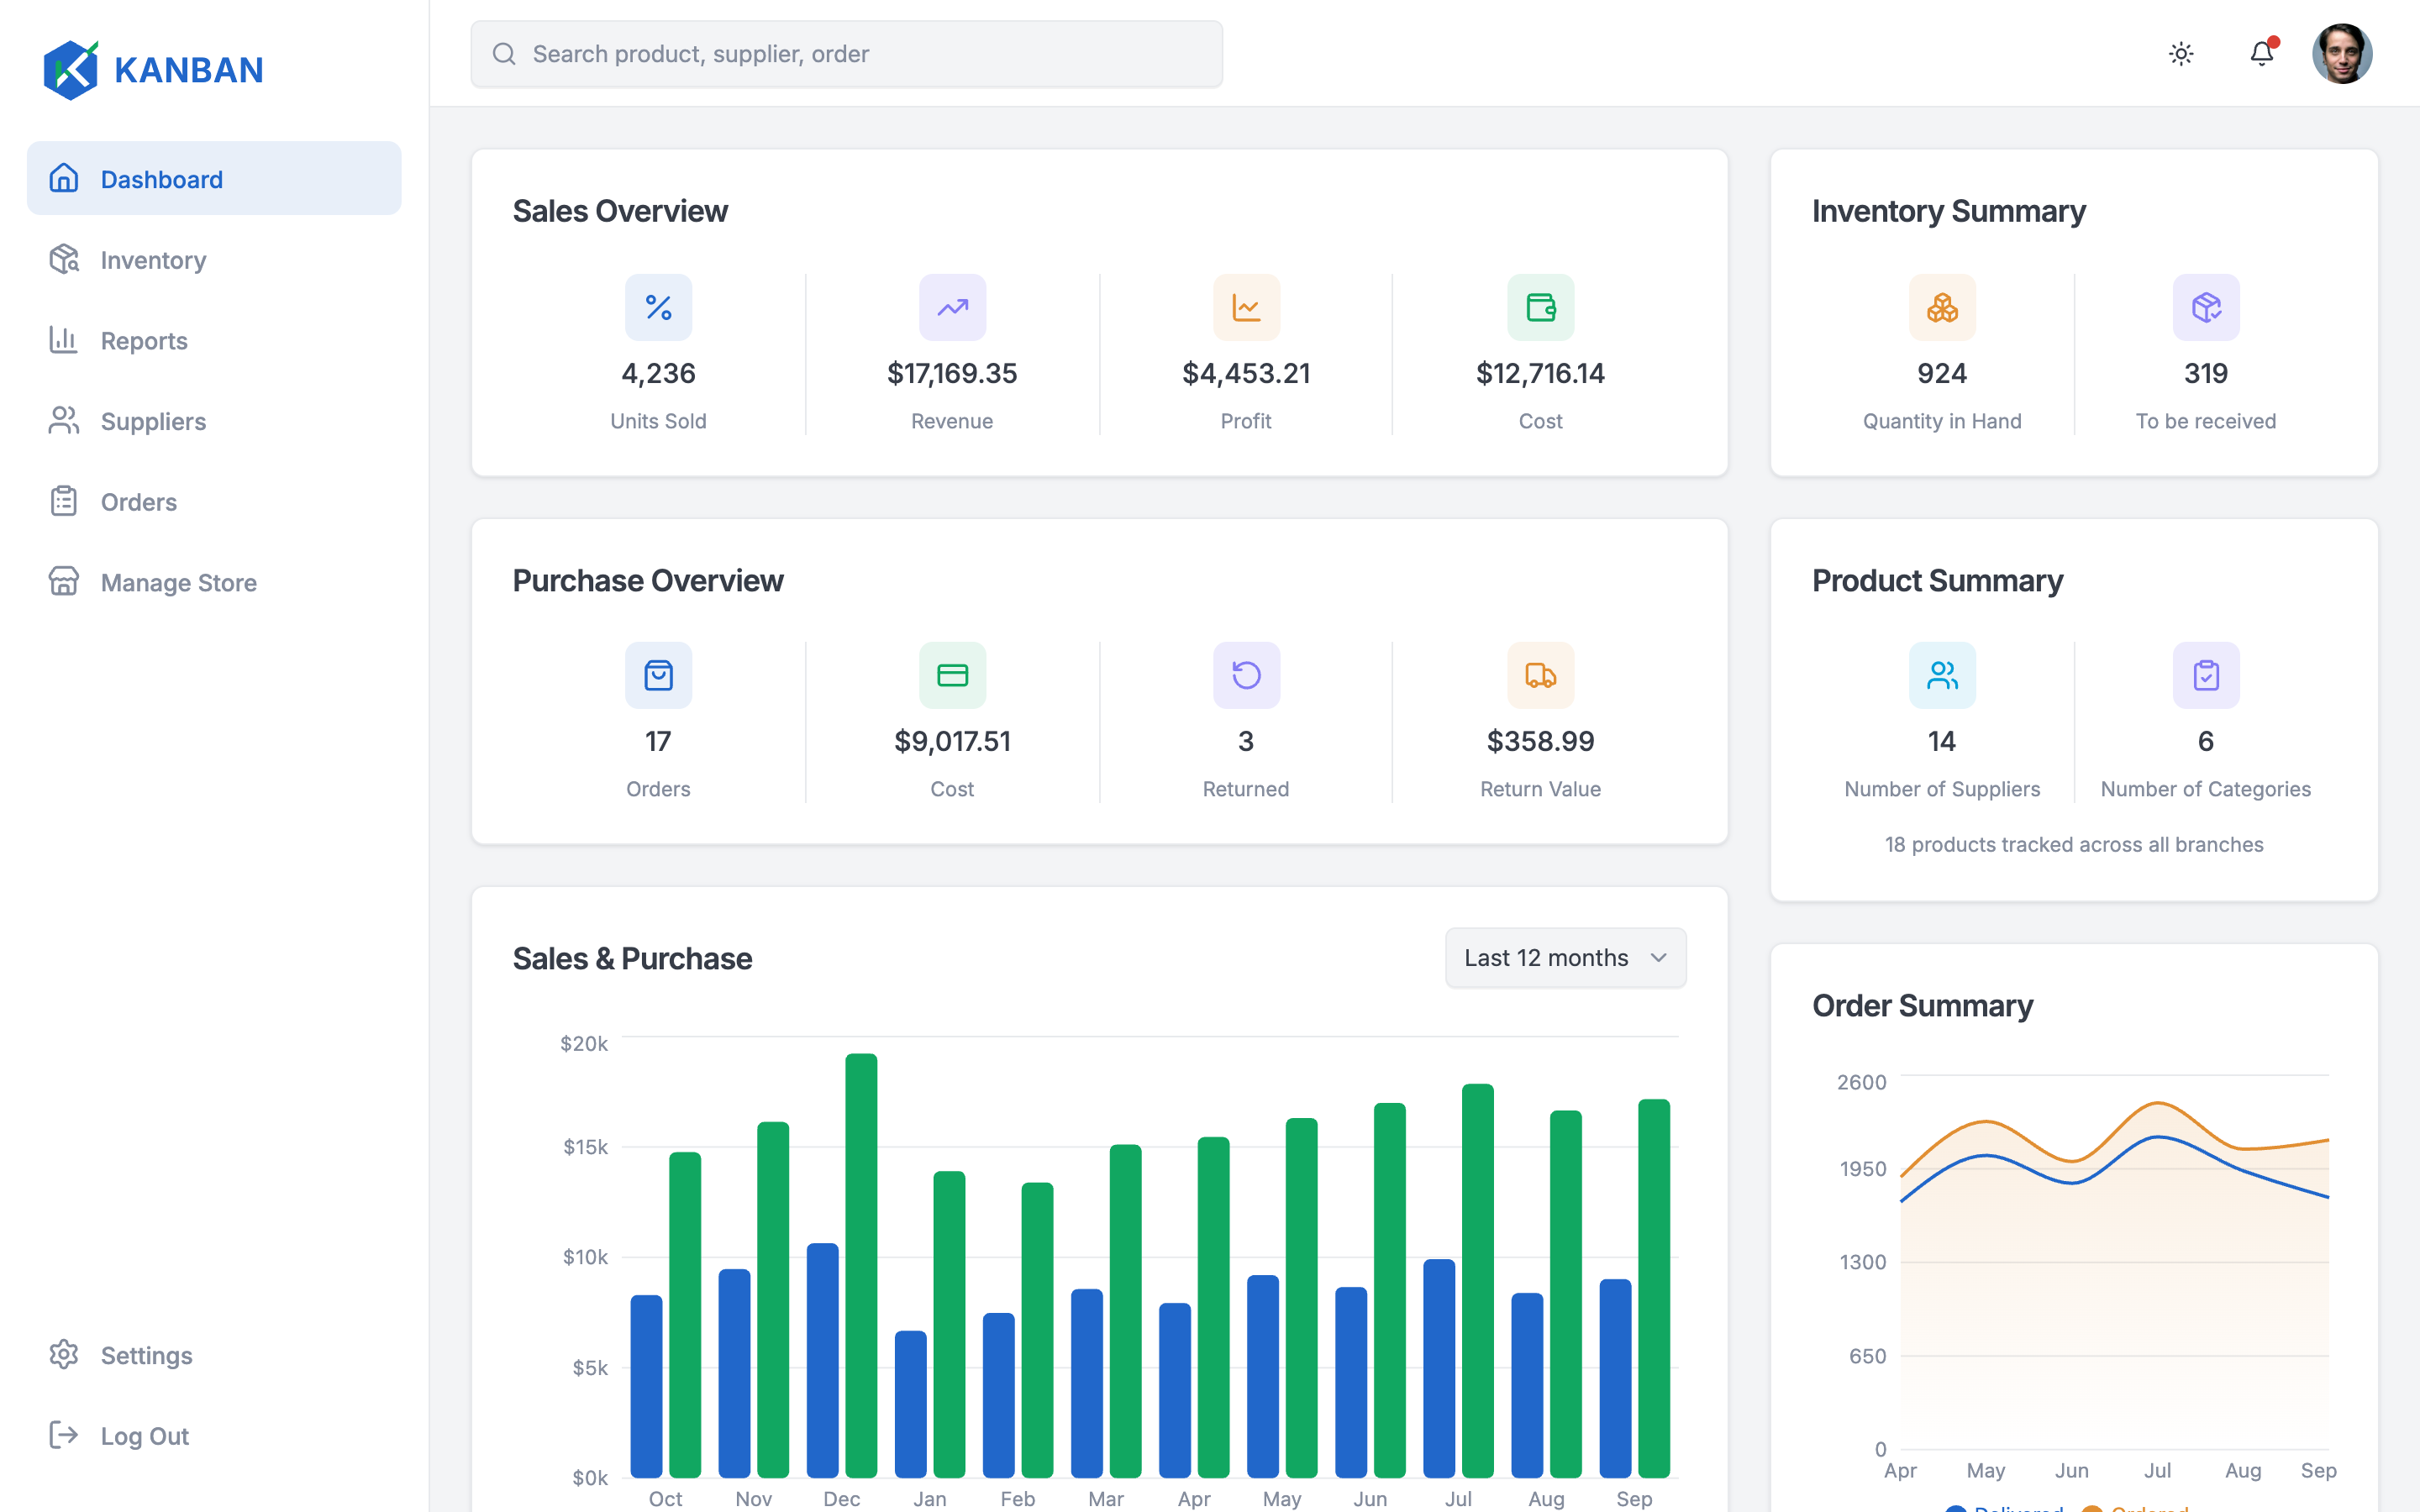2420x1512 pixels.
Task: Click the Orders clipboard icon in sidebar
Action: [64, 501]
